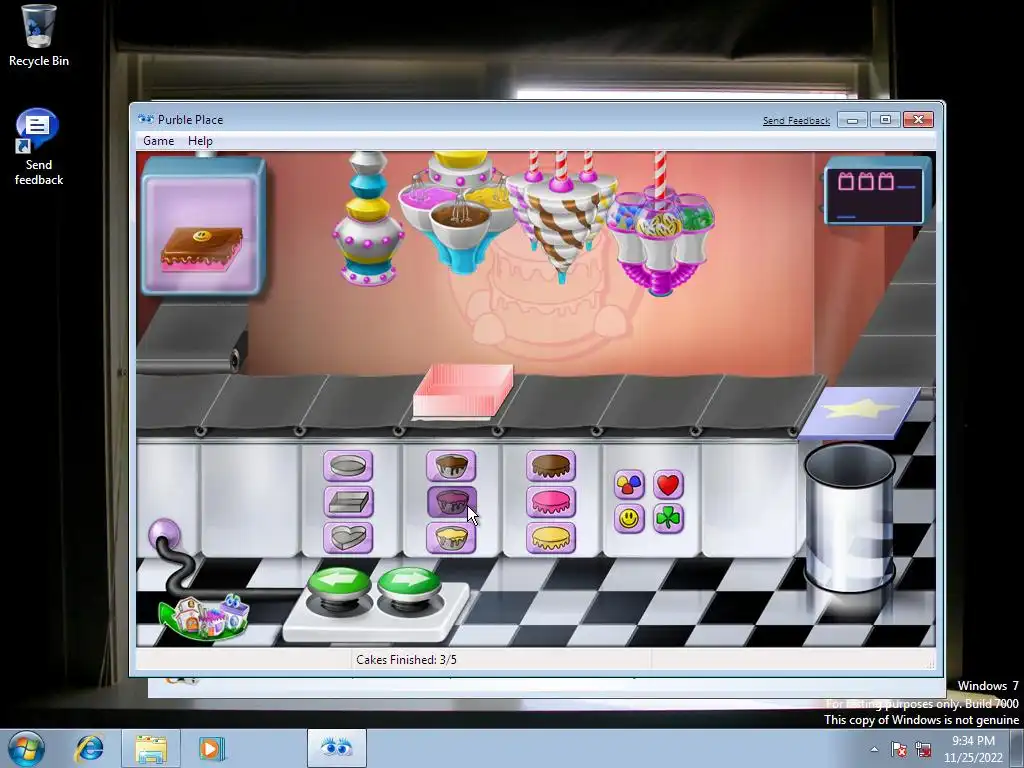The height and width of the screenshot is (768, 1024).
Task: Click the pink cake pan on conveyor
Action: coord(462,391)
